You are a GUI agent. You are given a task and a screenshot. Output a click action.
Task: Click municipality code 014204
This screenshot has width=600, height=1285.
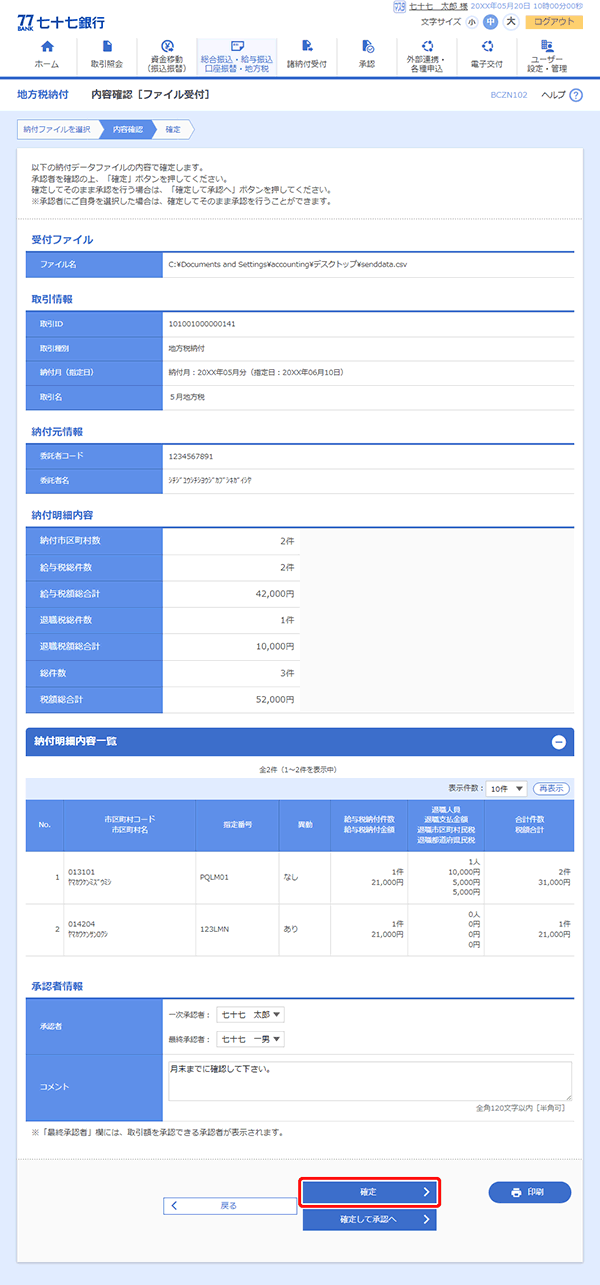point(81,924)
